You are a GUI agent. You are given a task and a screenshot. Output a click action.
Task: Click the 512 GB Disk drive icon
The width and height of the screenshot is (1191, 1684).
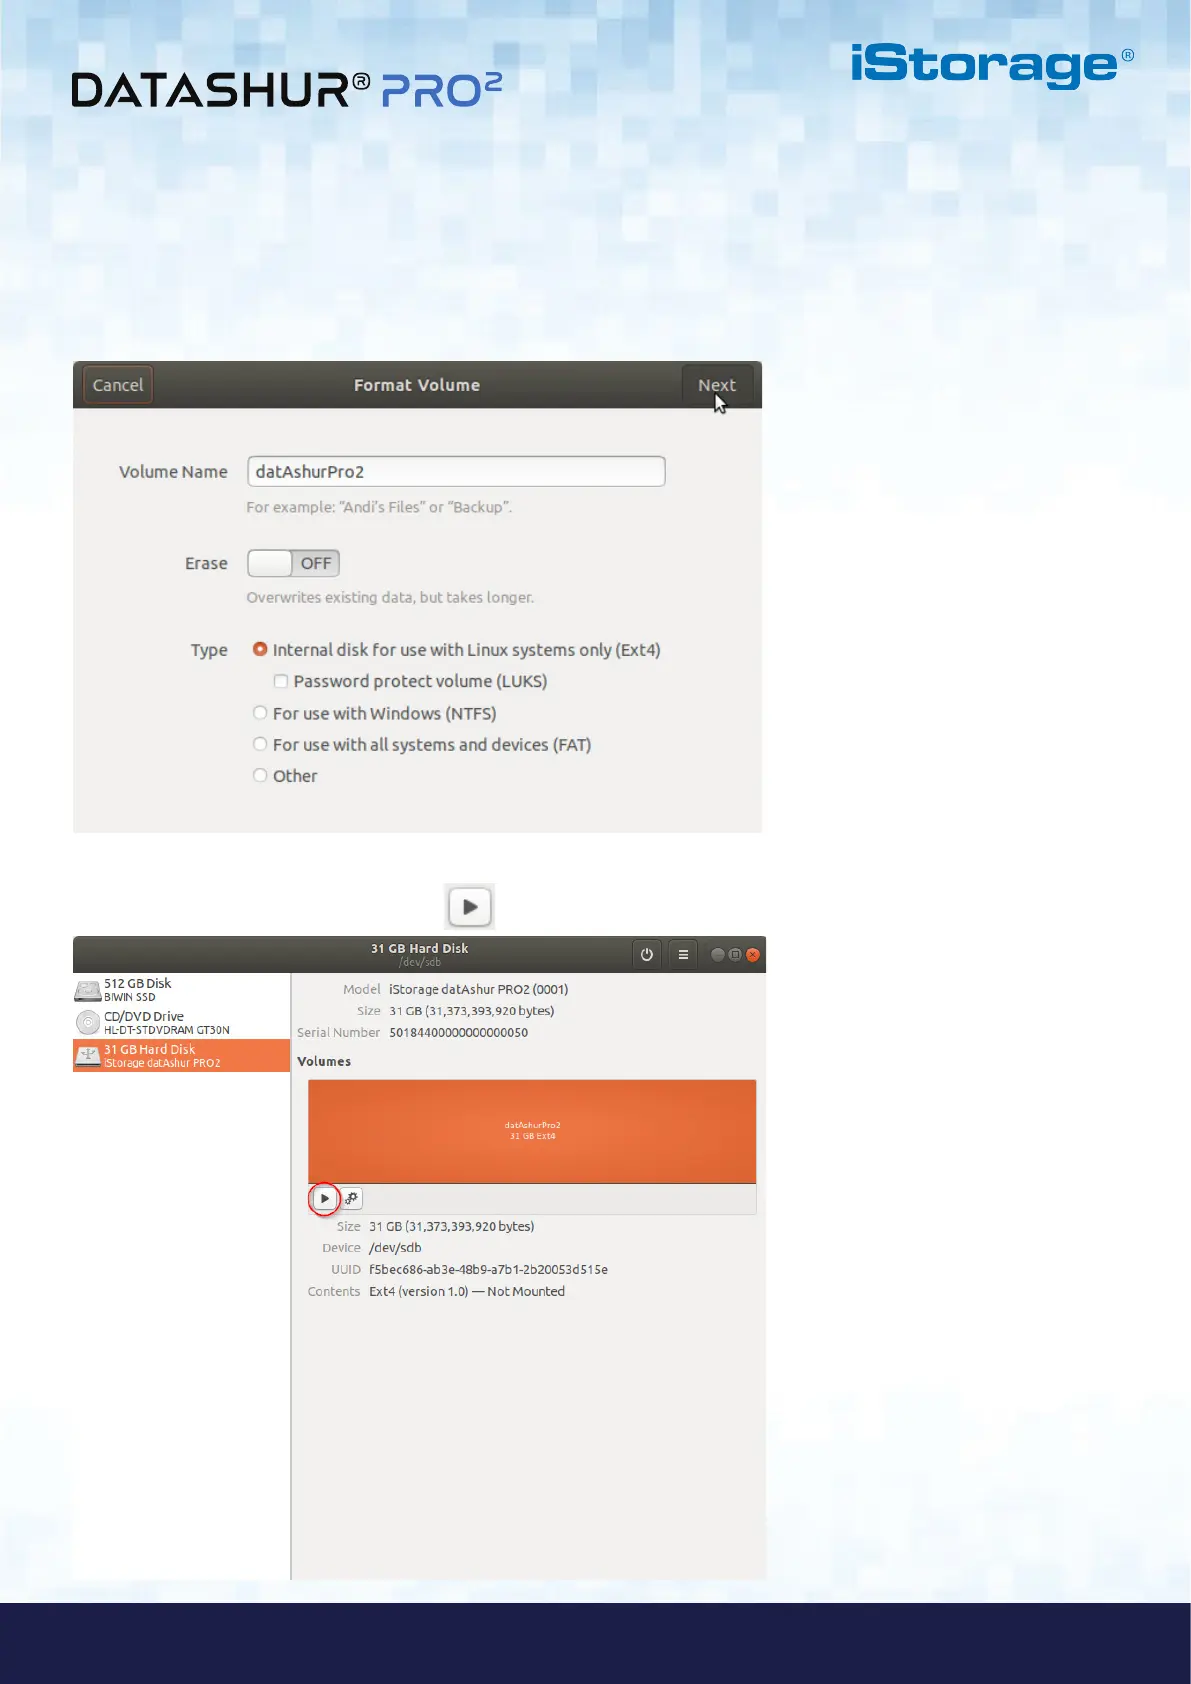tap(88, 990)
